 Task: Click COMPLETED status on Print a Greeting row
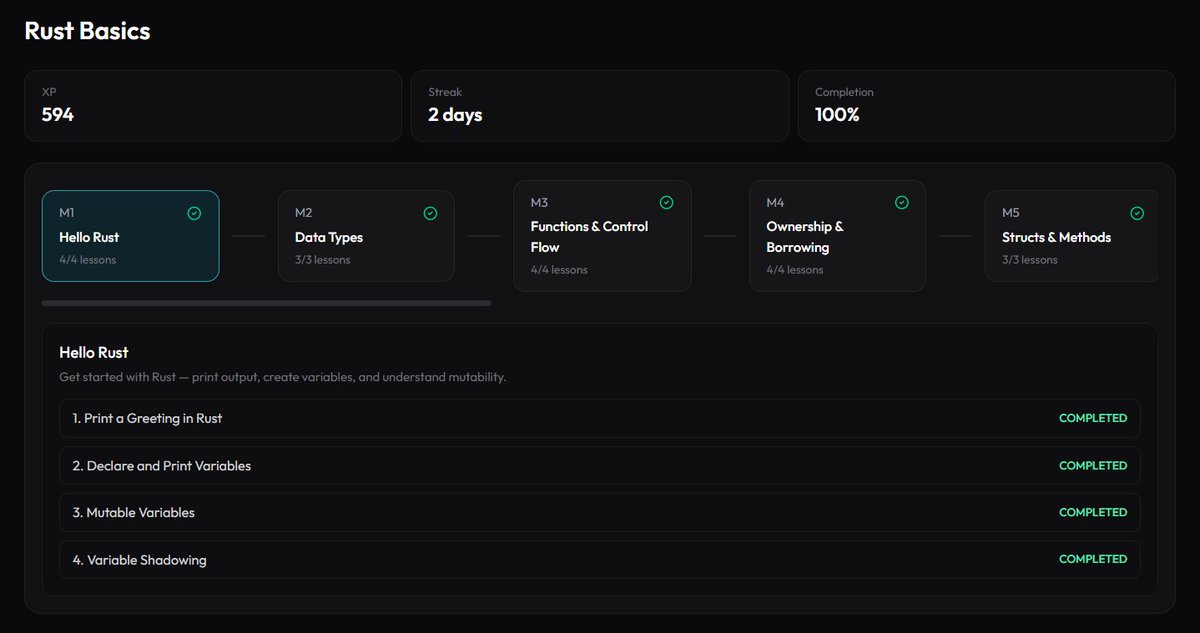[1093, 418]
